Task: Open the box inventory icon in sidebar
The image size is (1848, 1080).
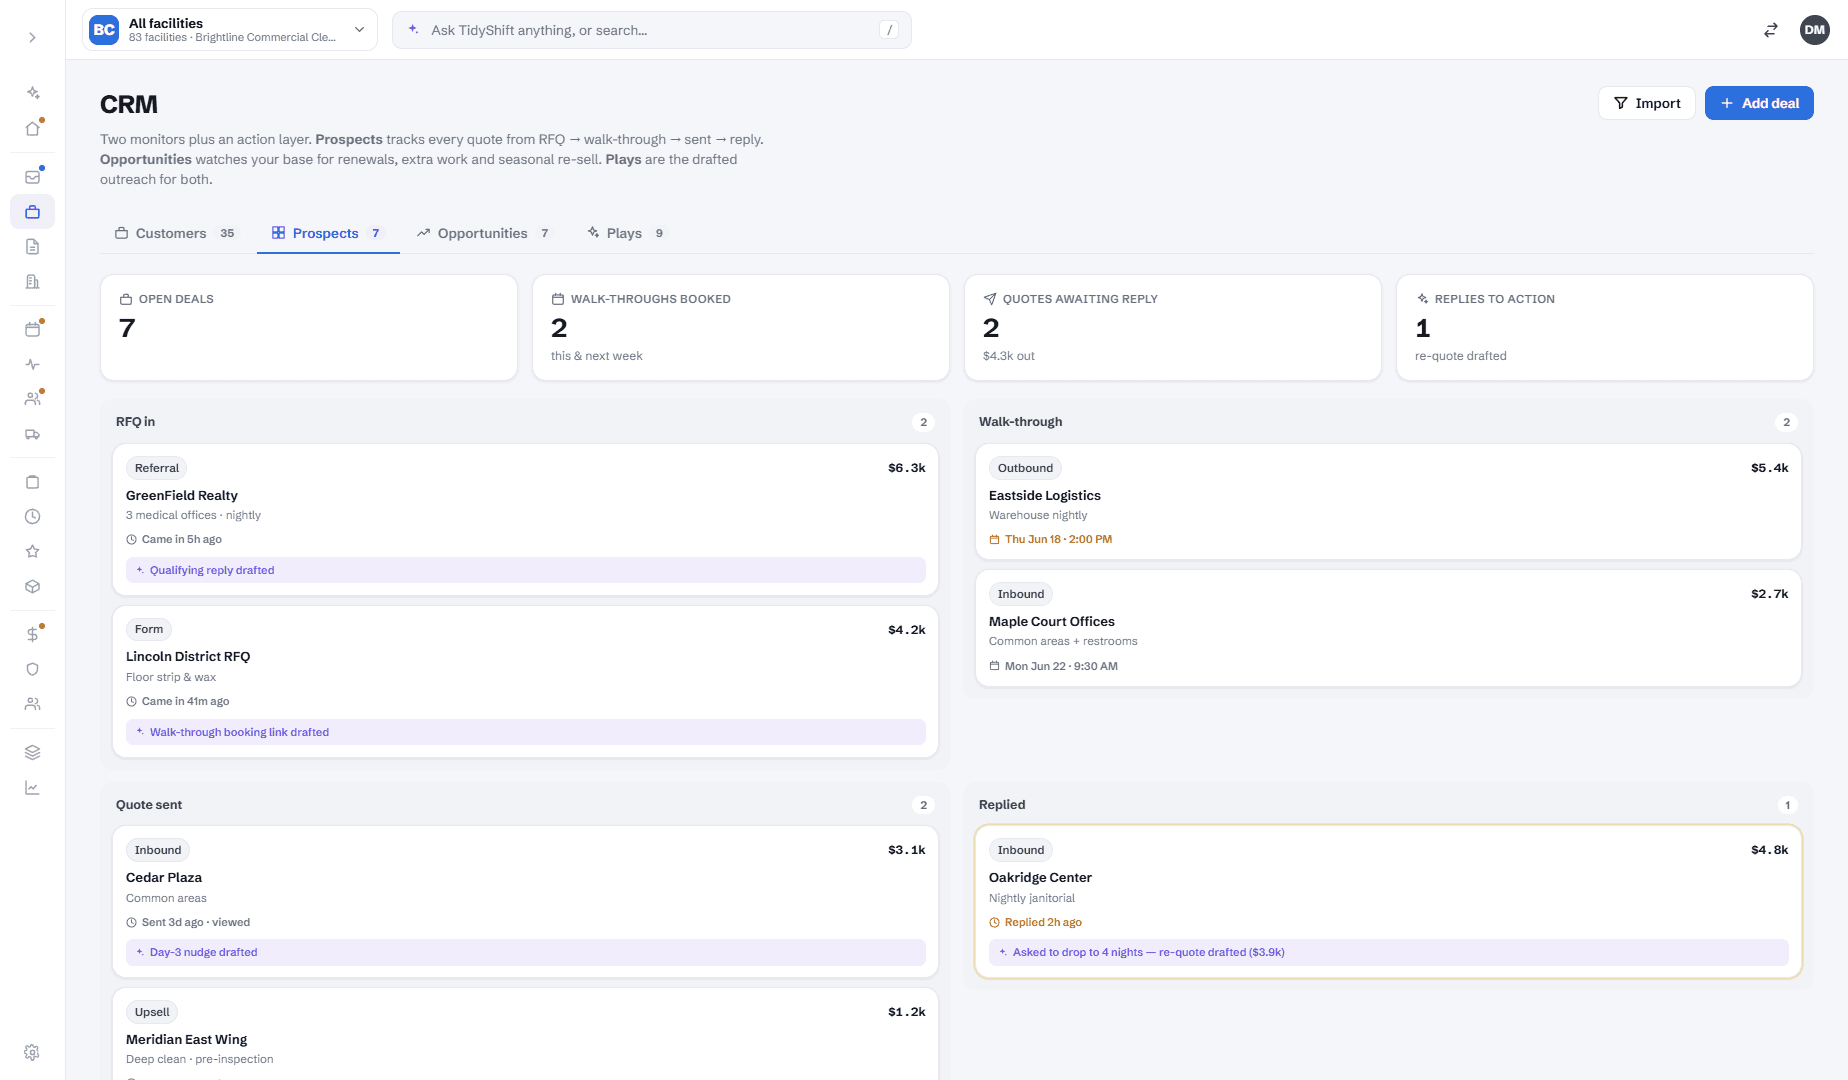Action: [32, 587]
